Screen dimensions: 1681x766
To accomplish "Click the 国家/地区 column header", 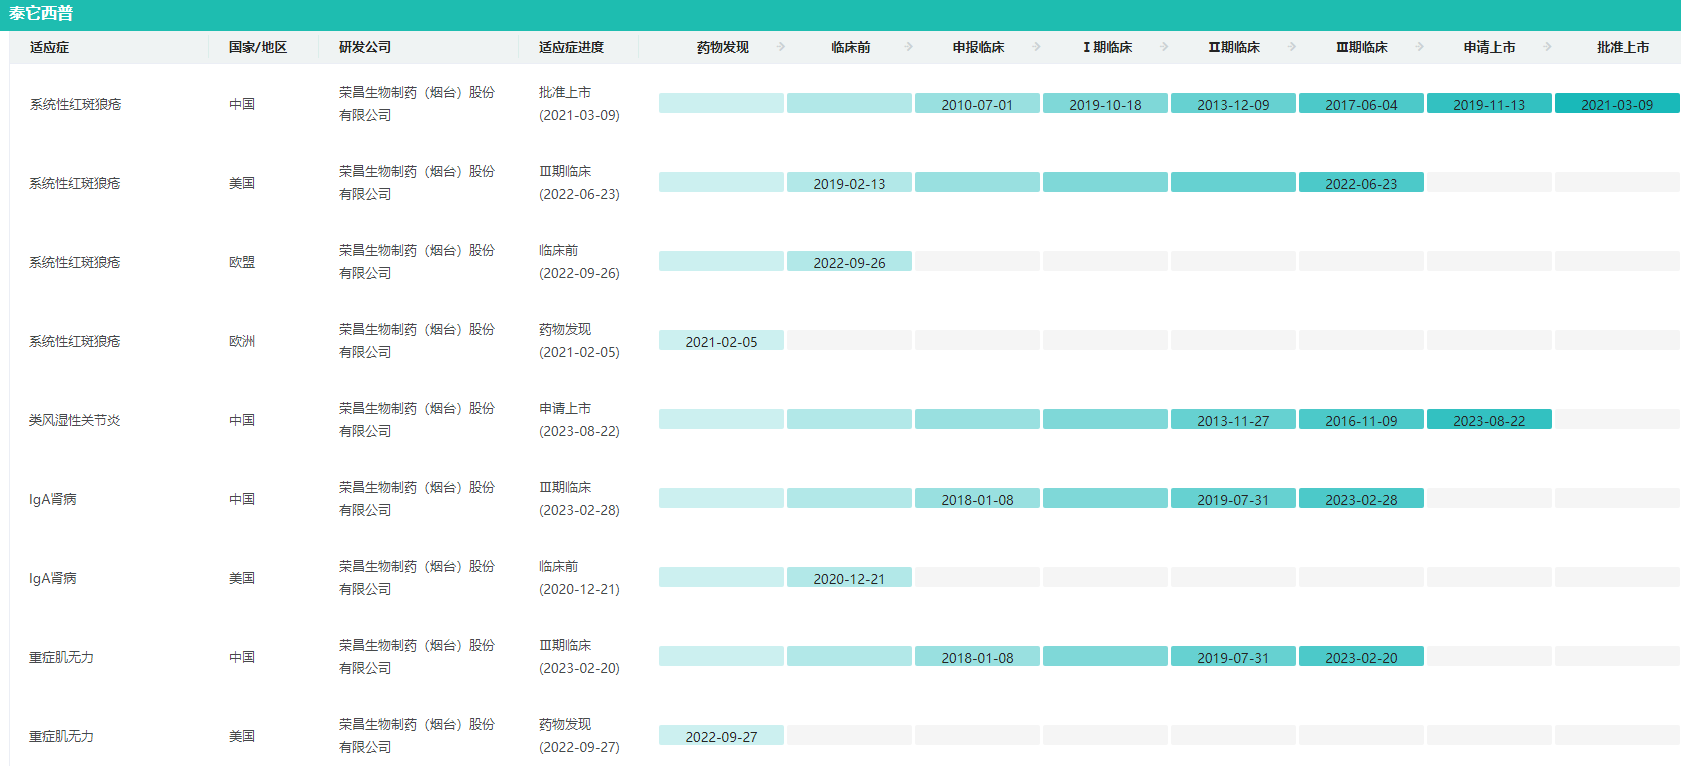I will (x=257, y=47).
